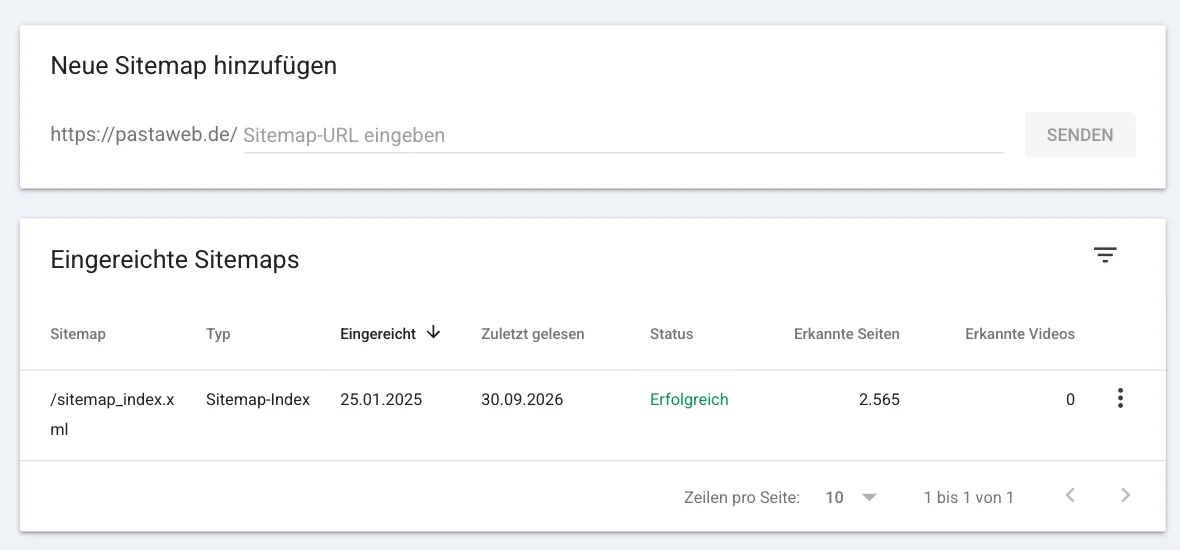This screenshot has height=550, width=1180.
Task: Click the 0 recognized videos value
Action: tap(1070, 400)
